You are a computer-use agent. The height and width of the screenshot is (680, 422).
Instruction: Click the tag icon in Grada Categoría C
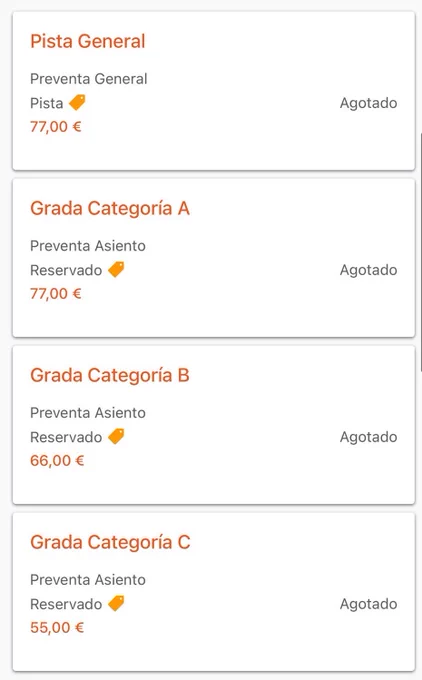[116, 603]
